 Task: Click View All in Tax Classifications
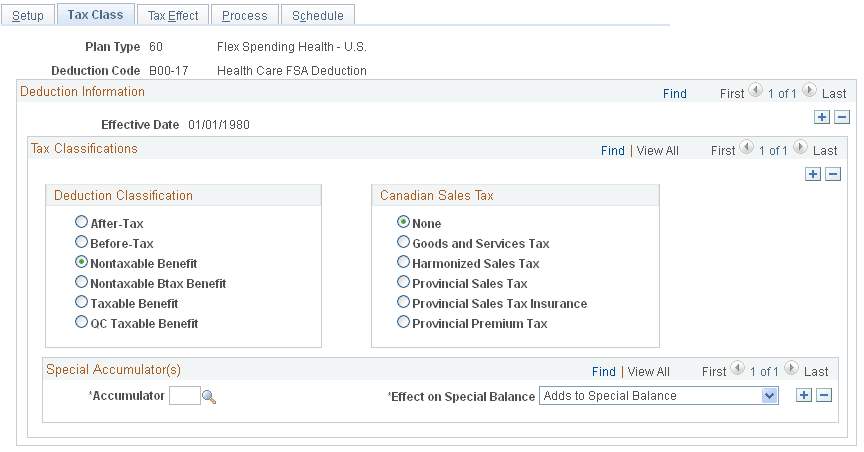pyautogui.click(x=657, y=150)
